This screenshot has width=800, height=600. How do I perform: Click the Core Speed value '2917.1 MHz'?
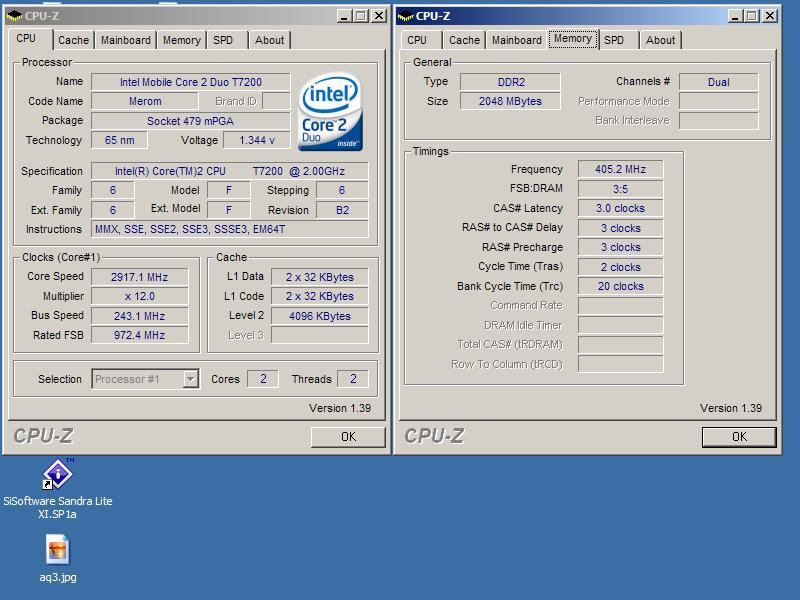tap(140, 277)
